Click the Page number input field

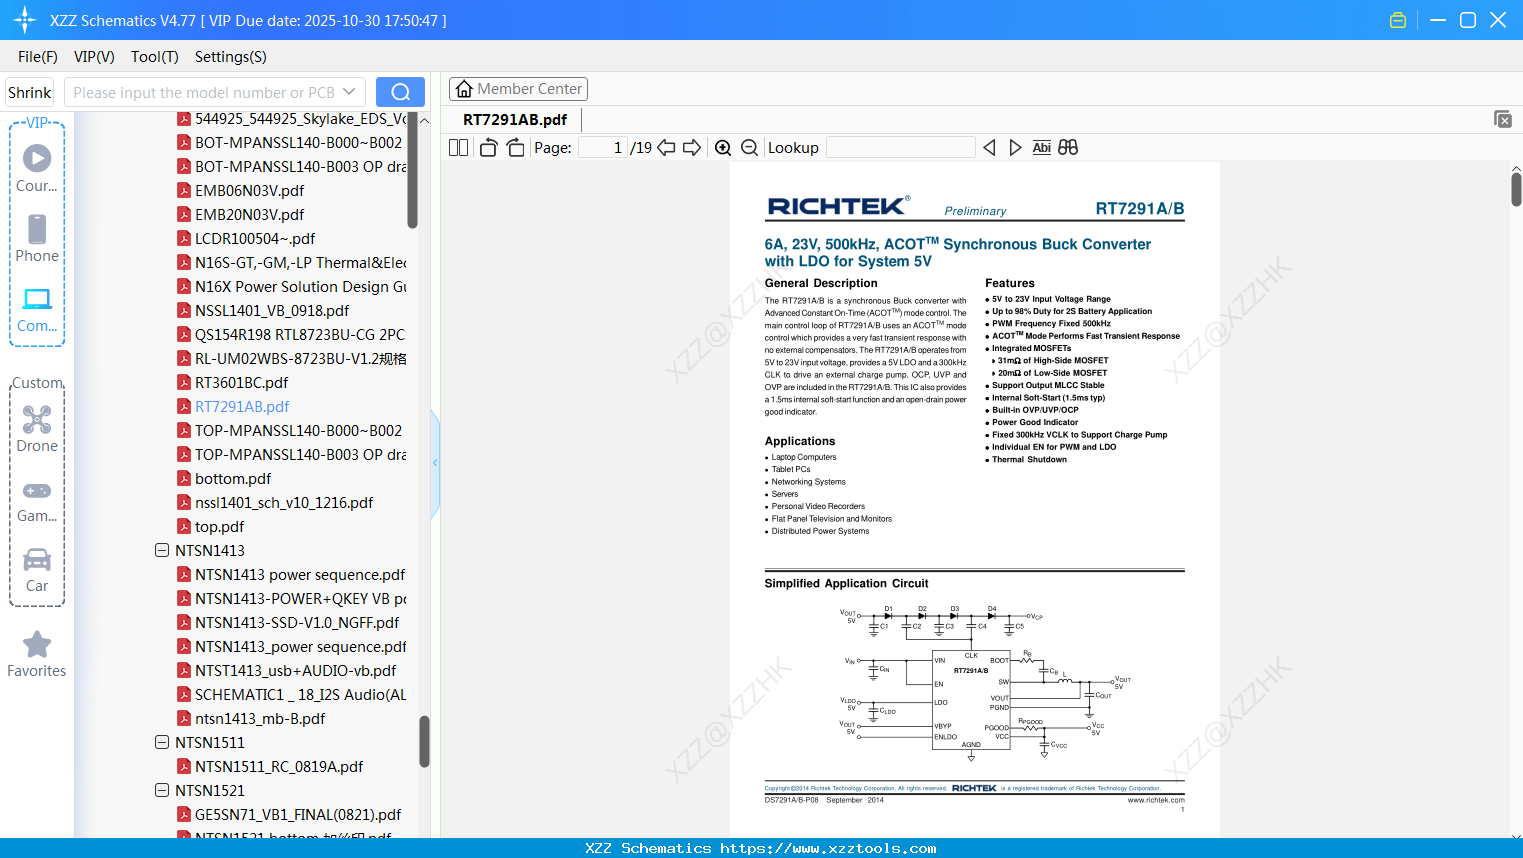tap(603, 148)
